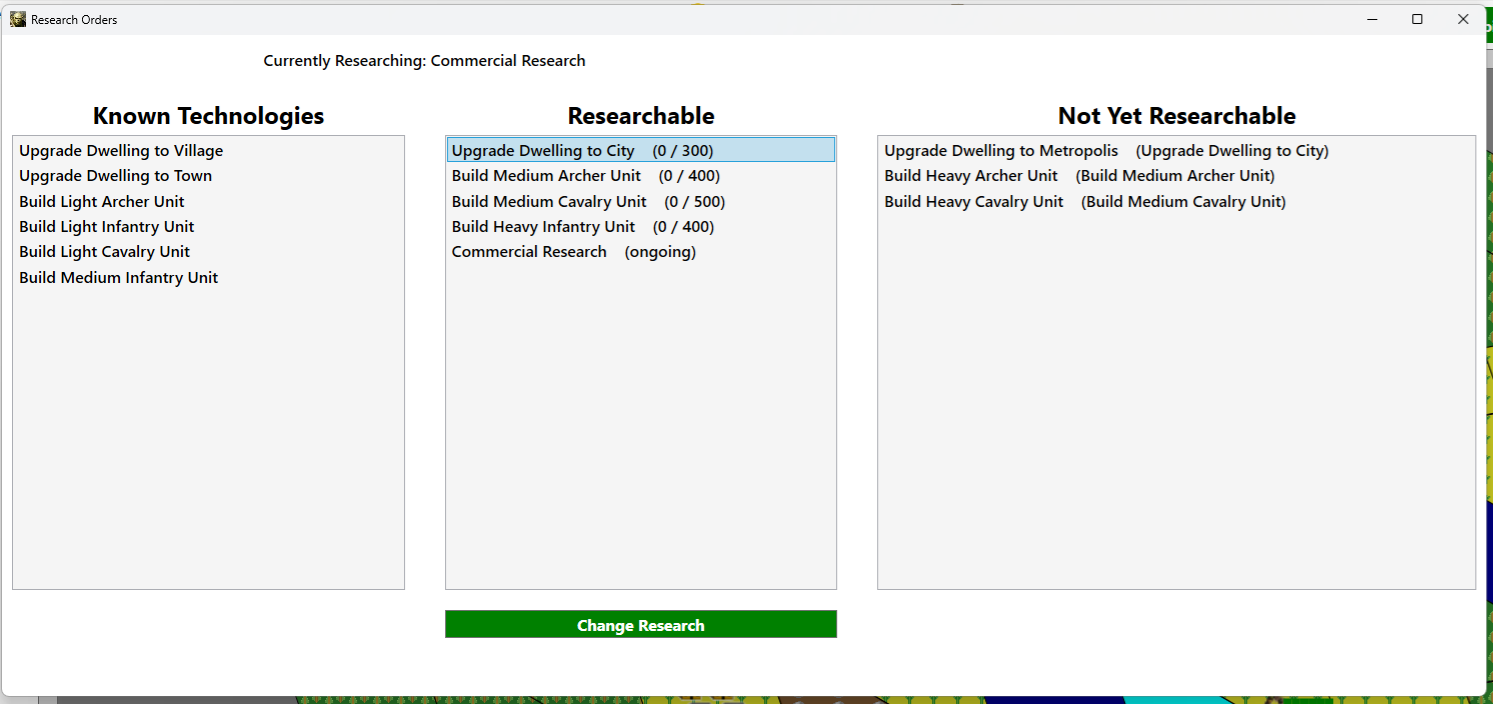Viewport: 1493px width, 704px height.
Task: Pick Build Medium Cavalry Unit item
Action: (588, 202)
